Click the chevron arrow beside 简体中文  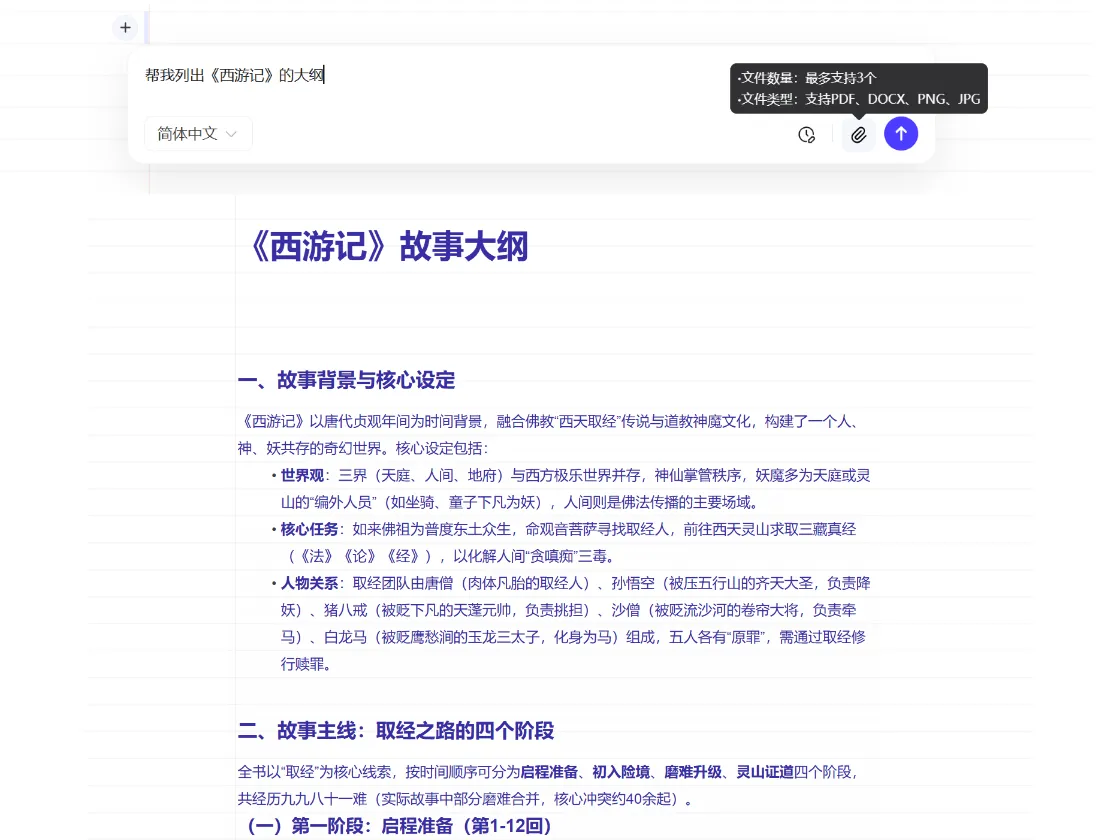click(x=232, y=134)
